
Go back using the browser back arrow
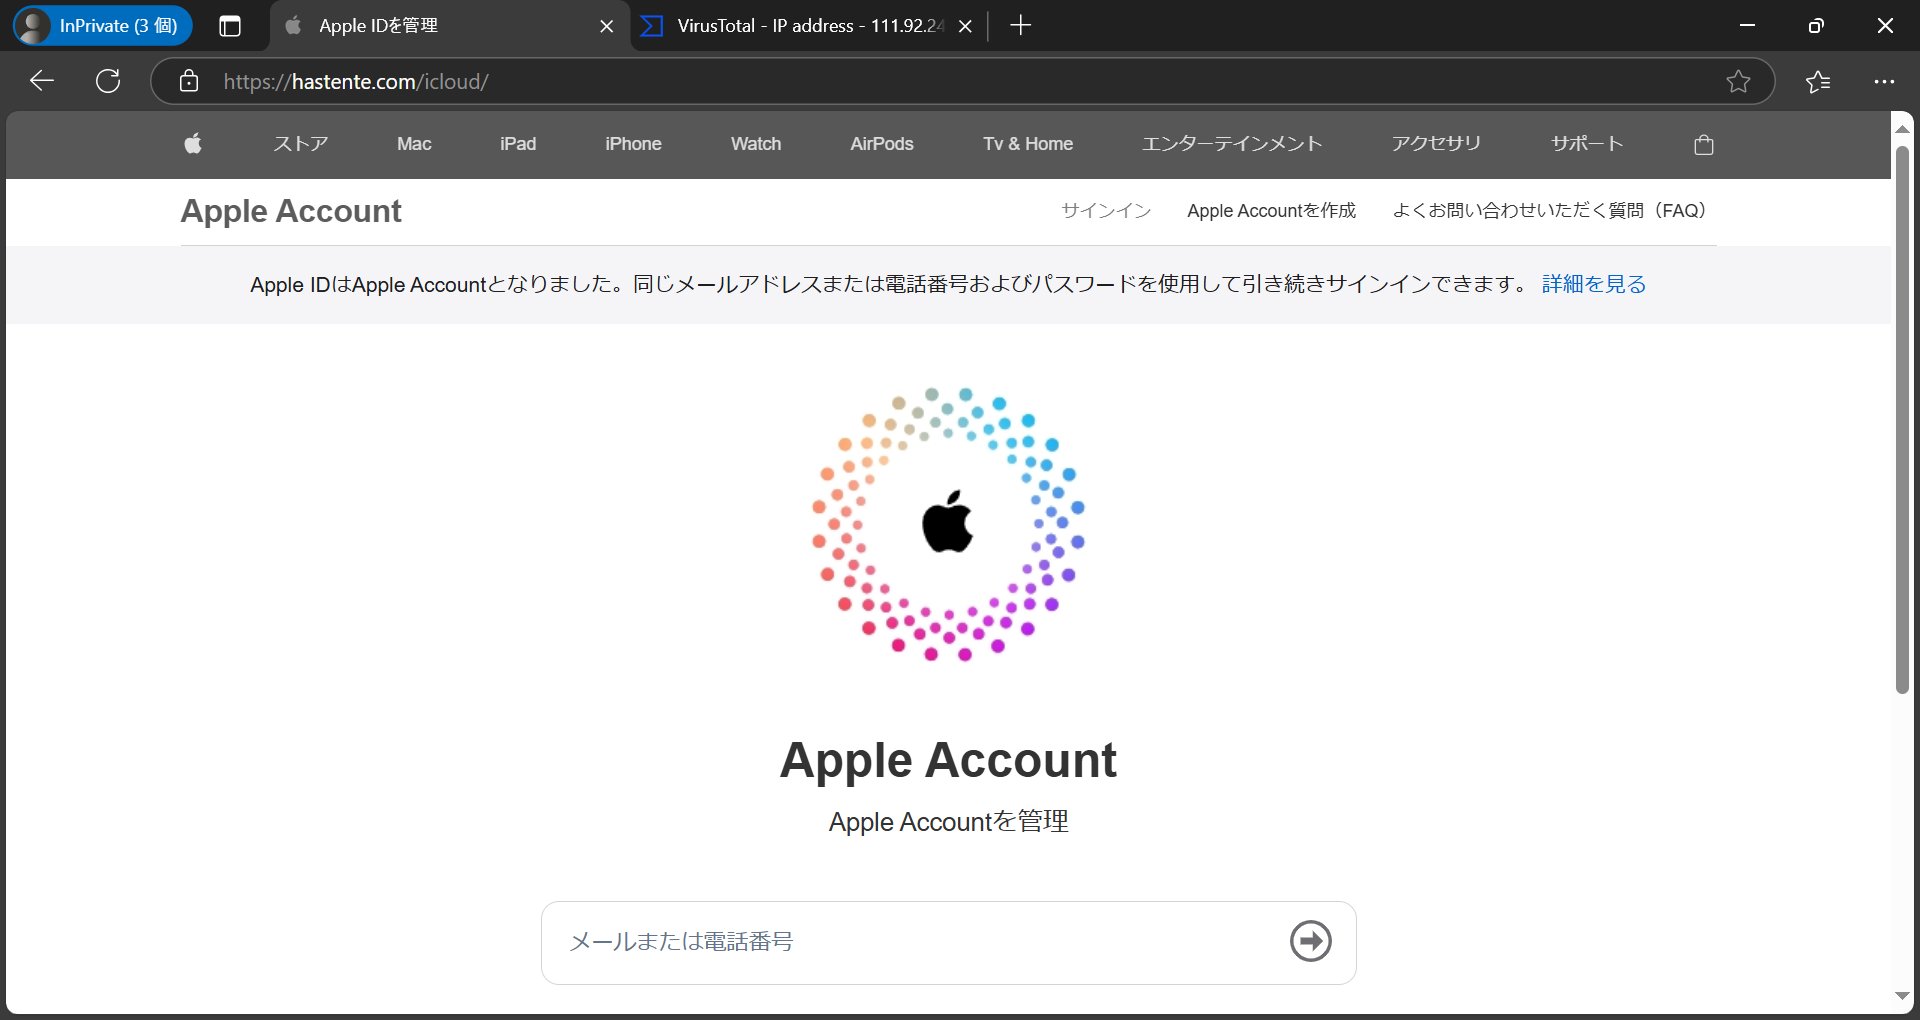coord(42,81)
